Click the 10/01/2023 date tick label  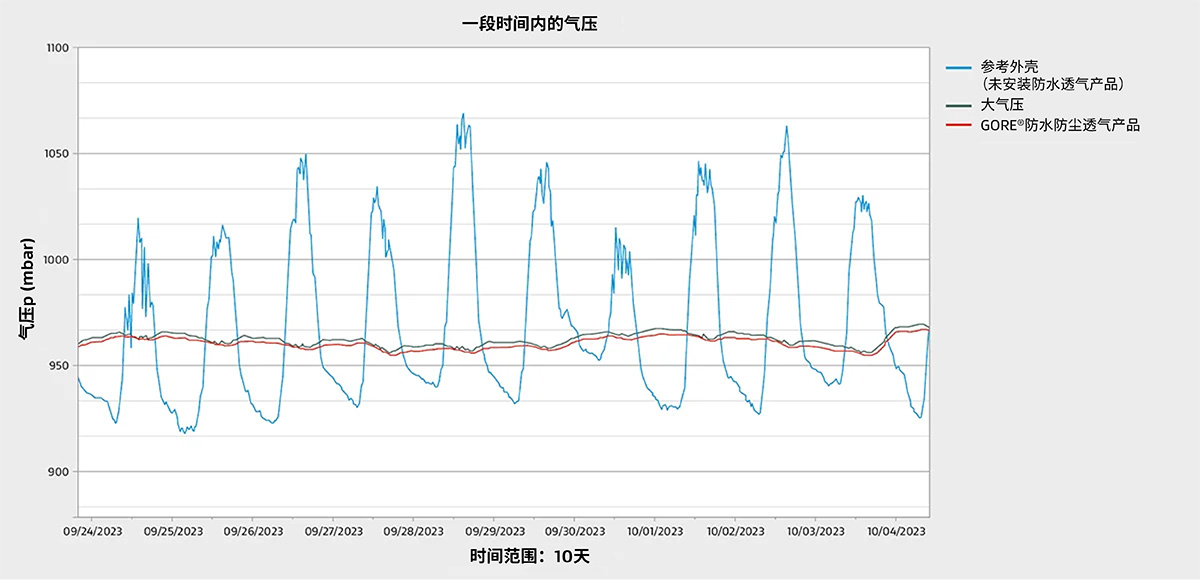pyautogui.click(x=654, y=531)
